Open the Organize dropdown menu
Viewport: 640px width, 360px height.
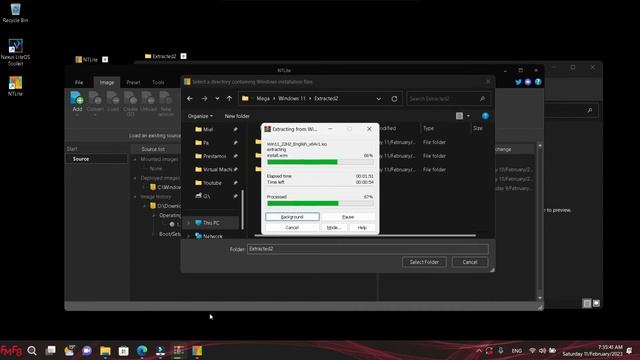tap(200, 116)
